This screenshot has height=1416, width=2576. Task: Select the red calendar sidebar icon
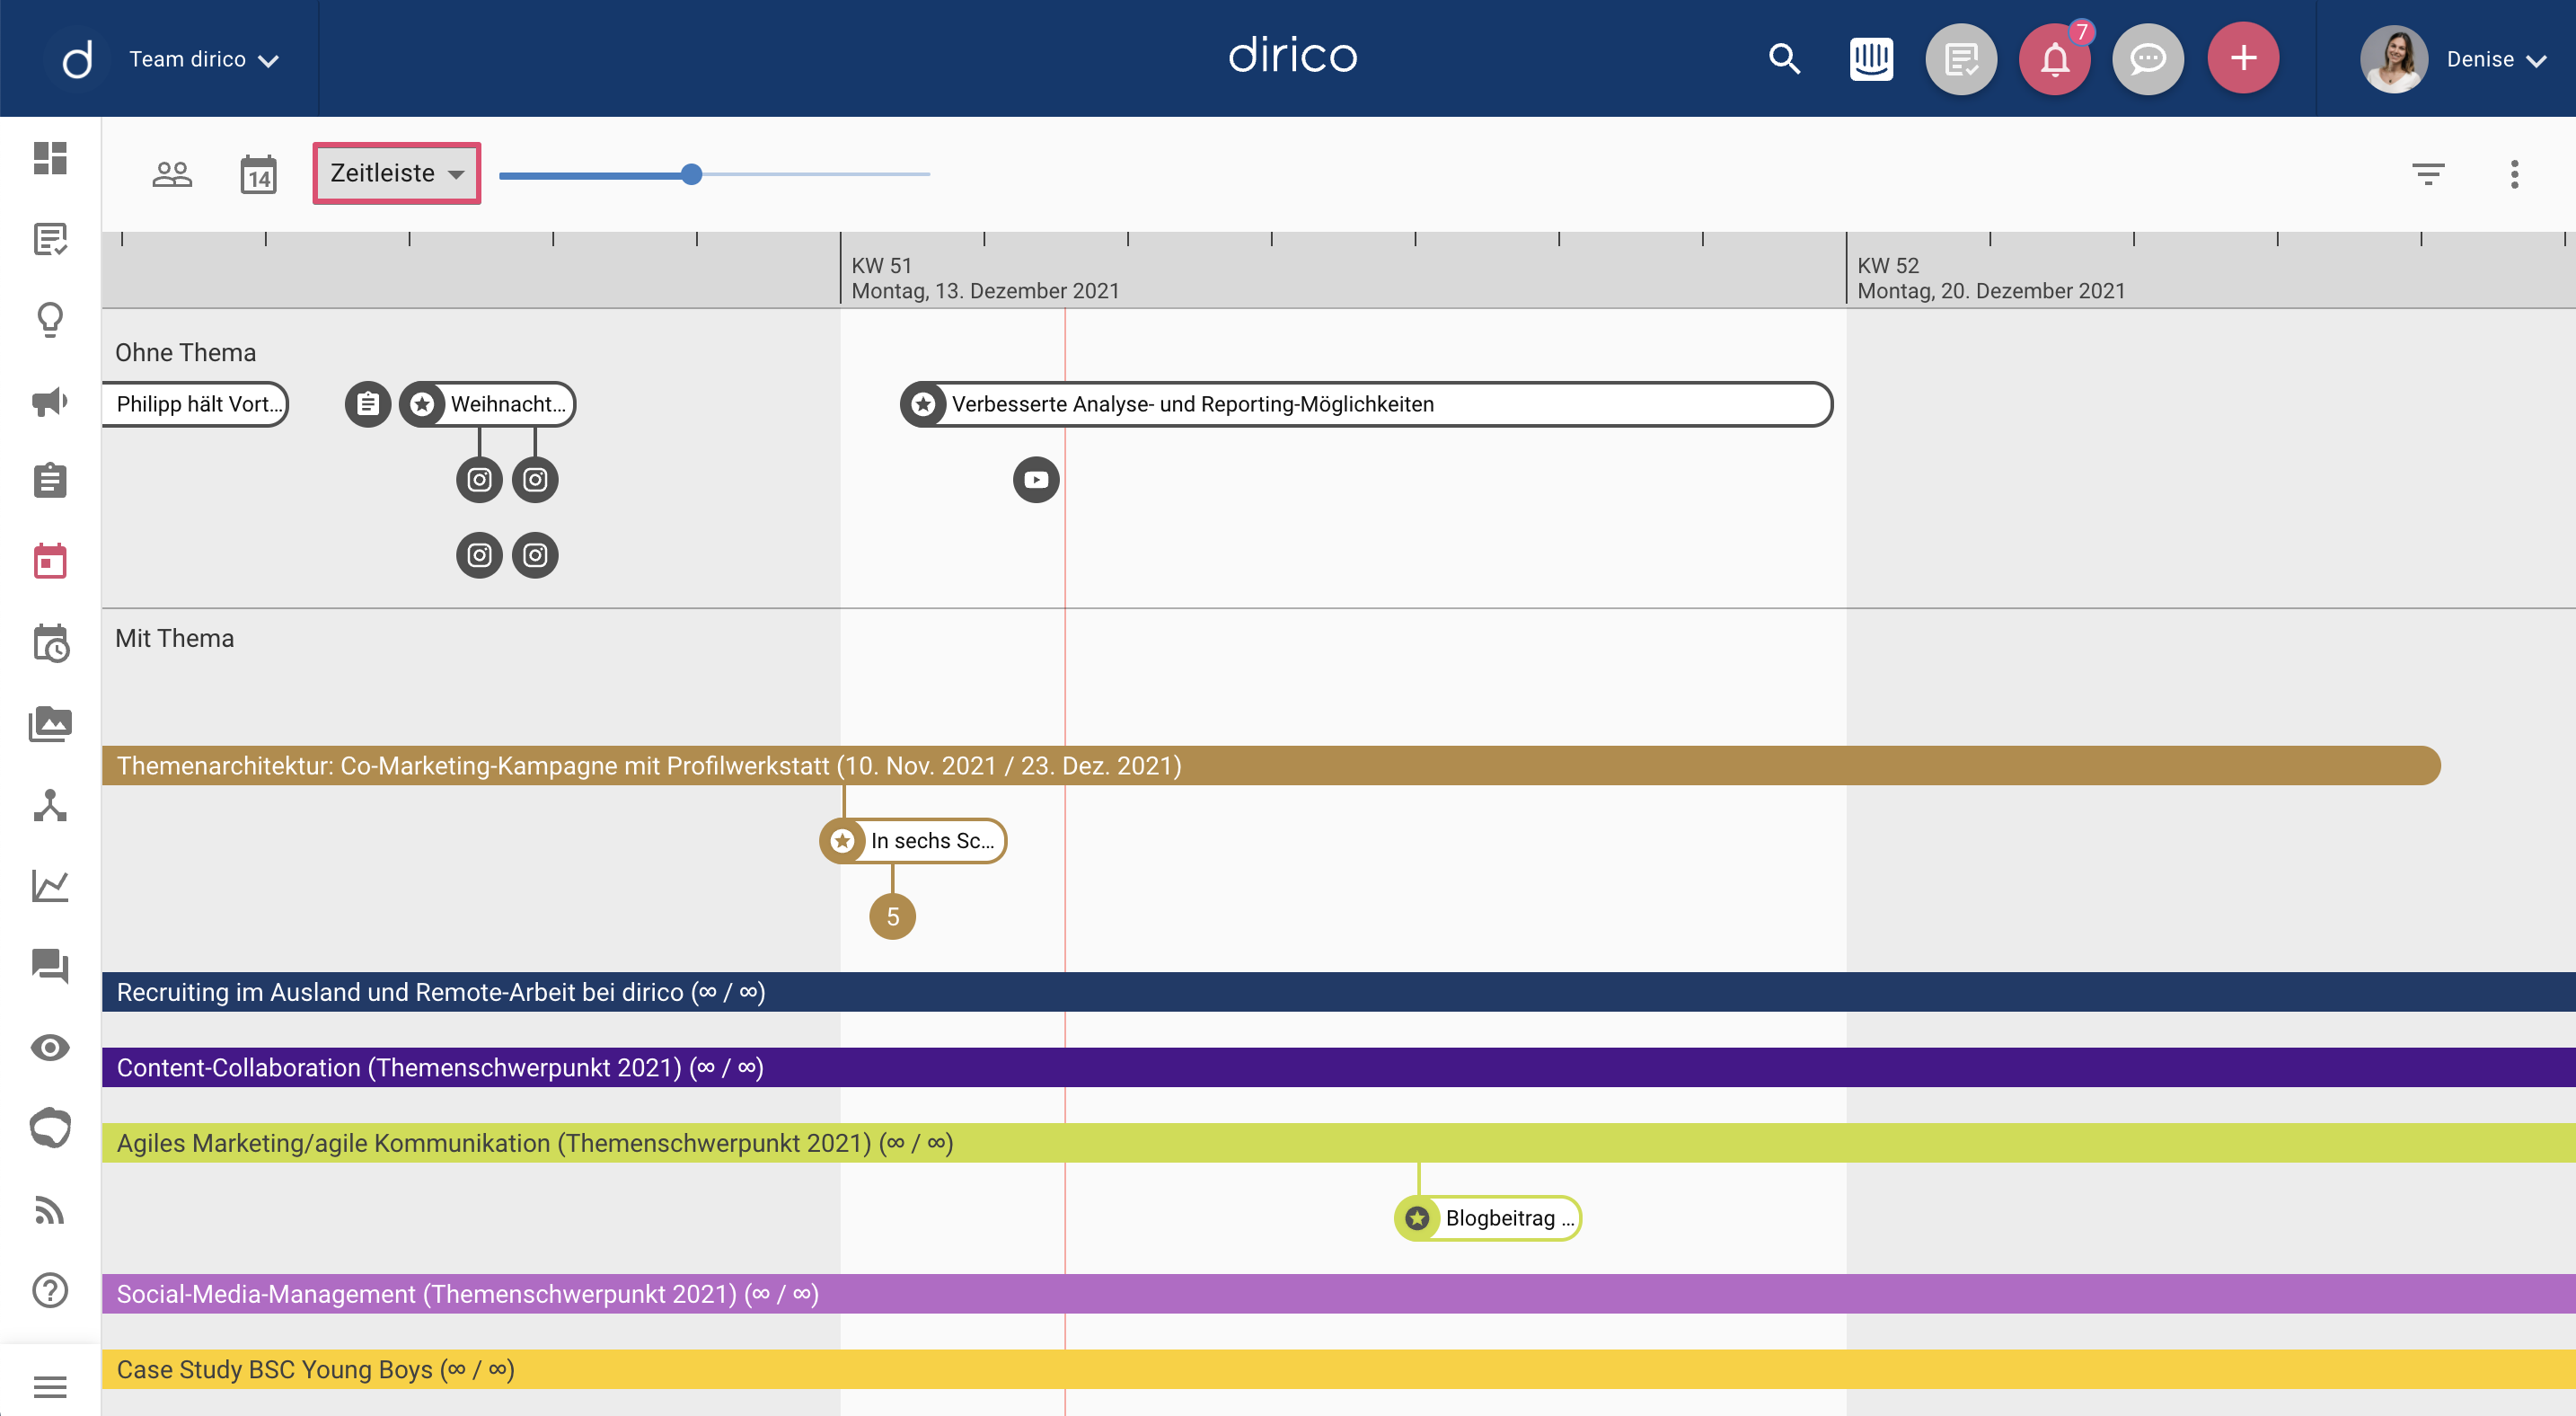click(50, 561)
